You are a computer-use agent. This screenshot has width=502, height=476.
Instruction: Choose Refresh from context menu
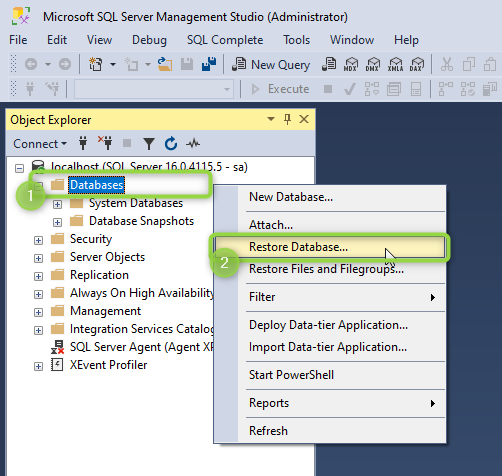coord(330,431)
